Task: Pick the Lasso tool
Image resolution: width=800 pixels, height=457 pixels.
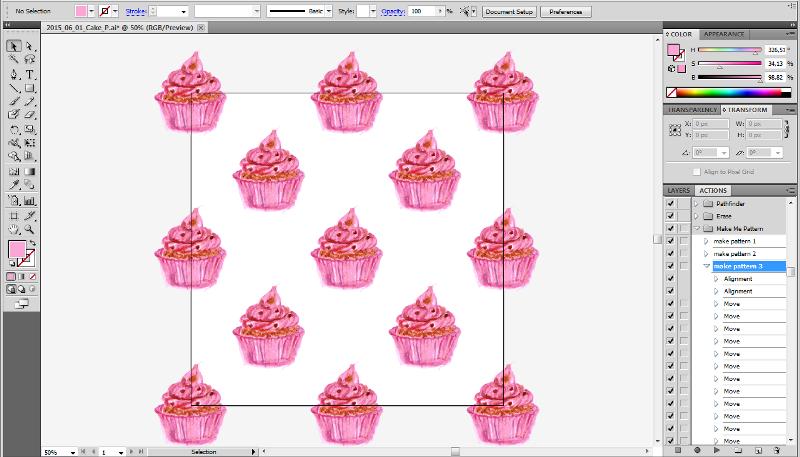Action: tap(30, 60)
